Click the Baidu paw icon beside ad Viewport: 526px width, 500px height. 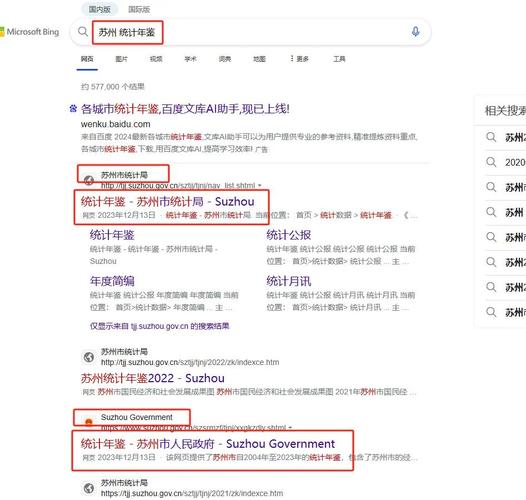coord(73,108)
